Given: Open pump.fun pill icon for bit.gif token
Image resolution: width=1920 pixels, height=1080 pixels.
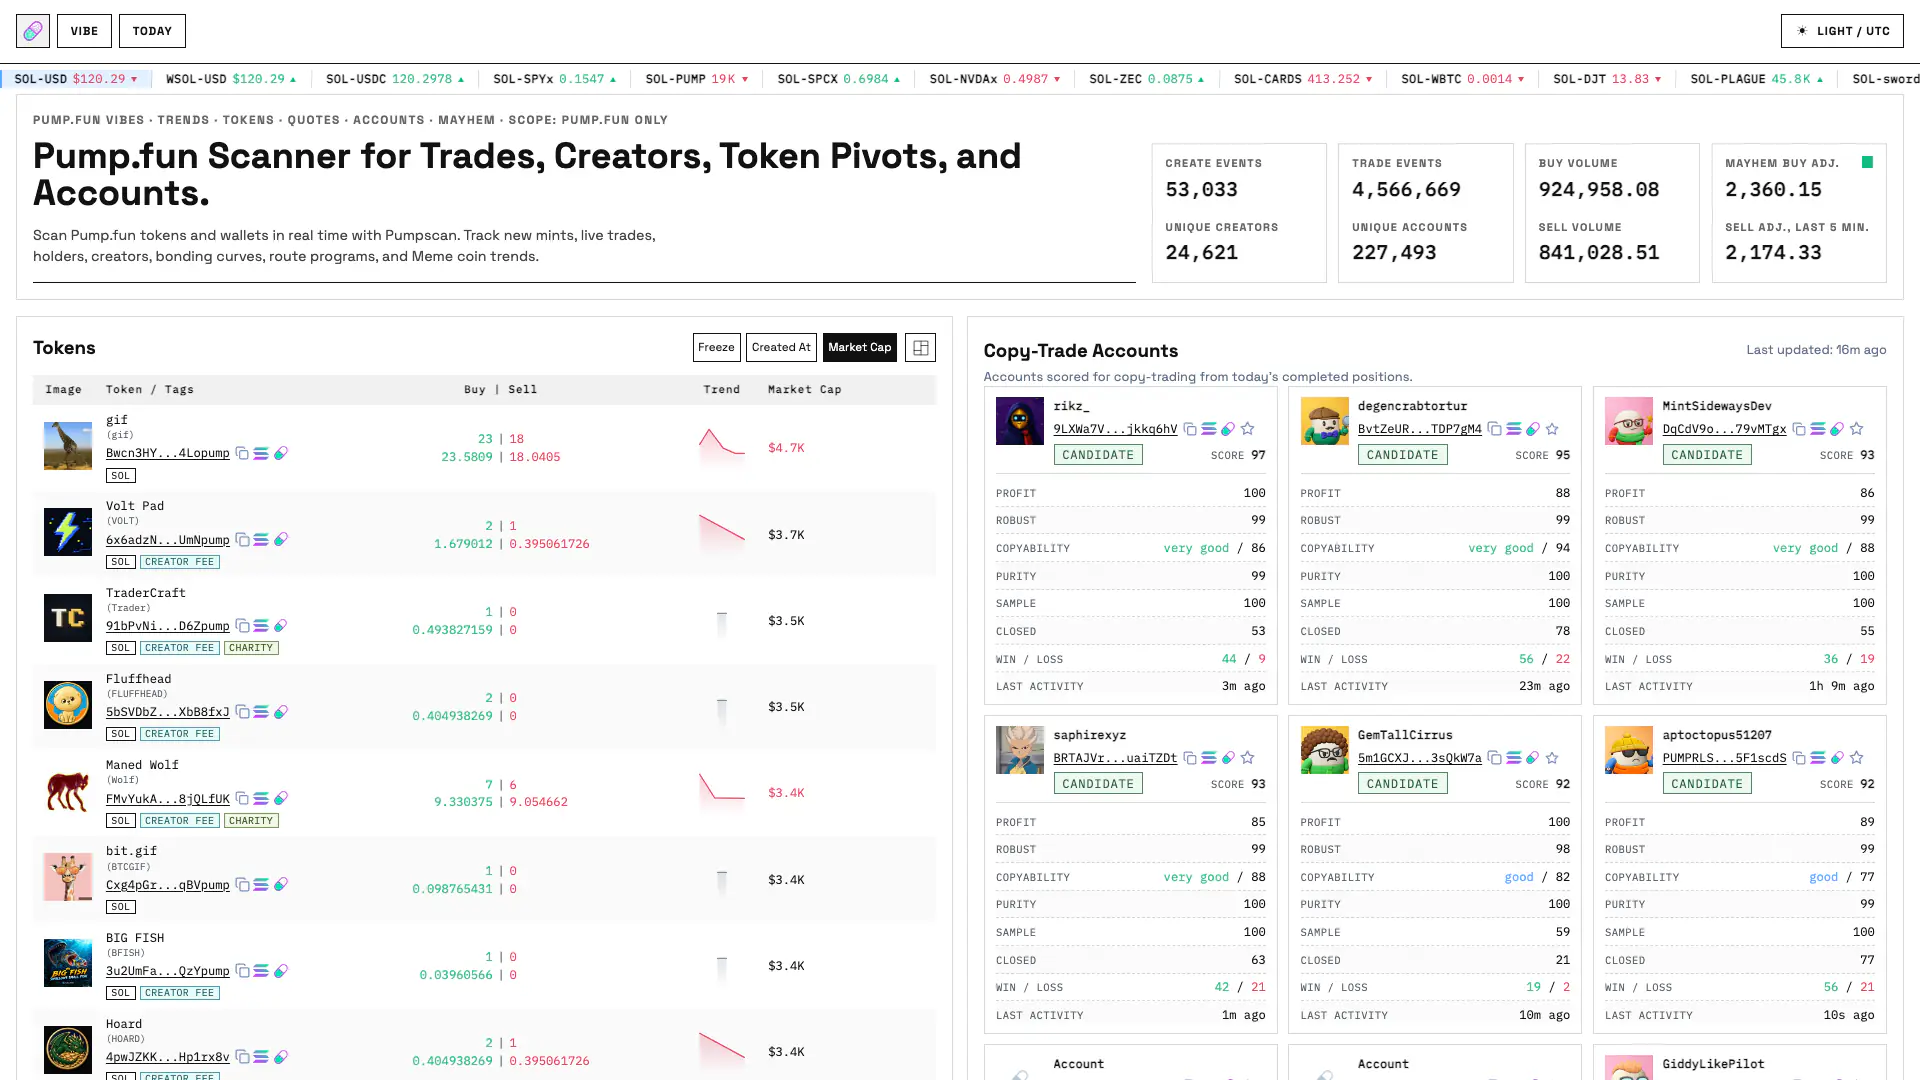Looking at the screenshot, I should (x=281, y=884).
